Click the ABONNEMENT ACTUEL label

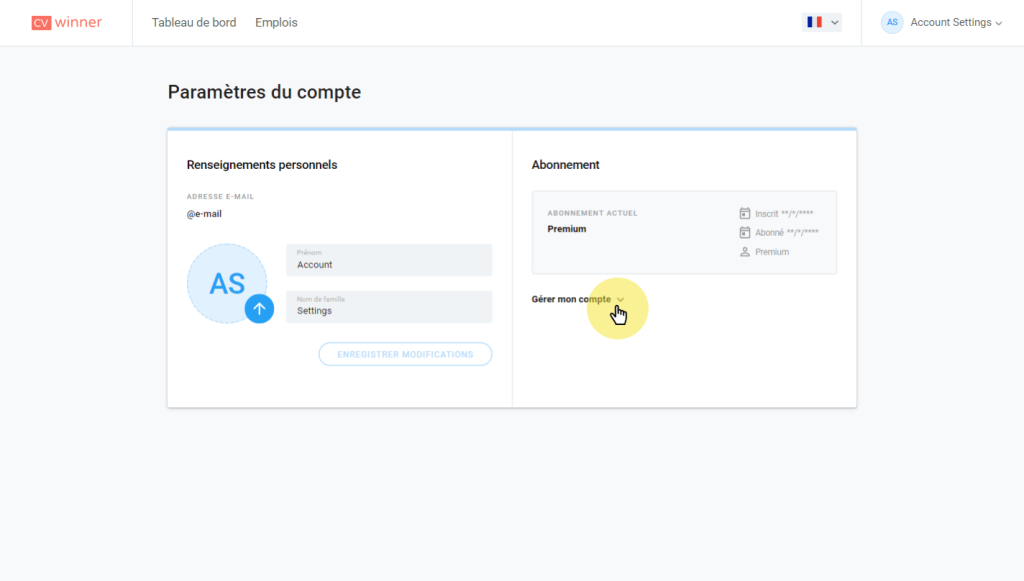(x=592, y=213)
